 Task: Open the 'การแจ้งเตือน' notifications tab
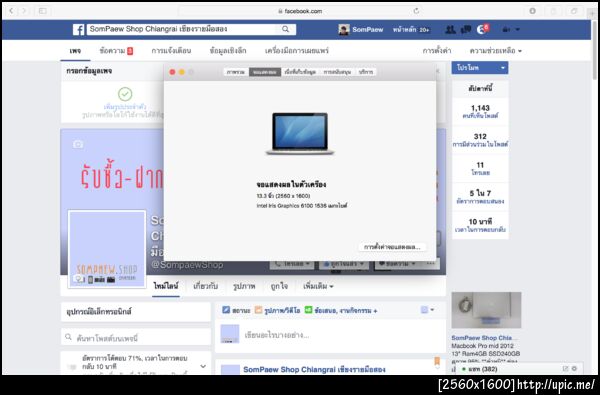point(171,51)
